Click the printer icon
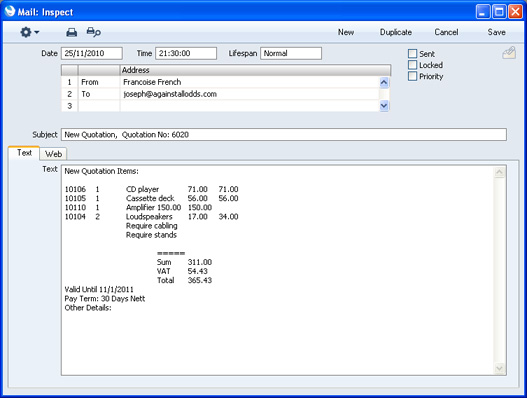The image size is (527, 398). [x=72, y=32]
